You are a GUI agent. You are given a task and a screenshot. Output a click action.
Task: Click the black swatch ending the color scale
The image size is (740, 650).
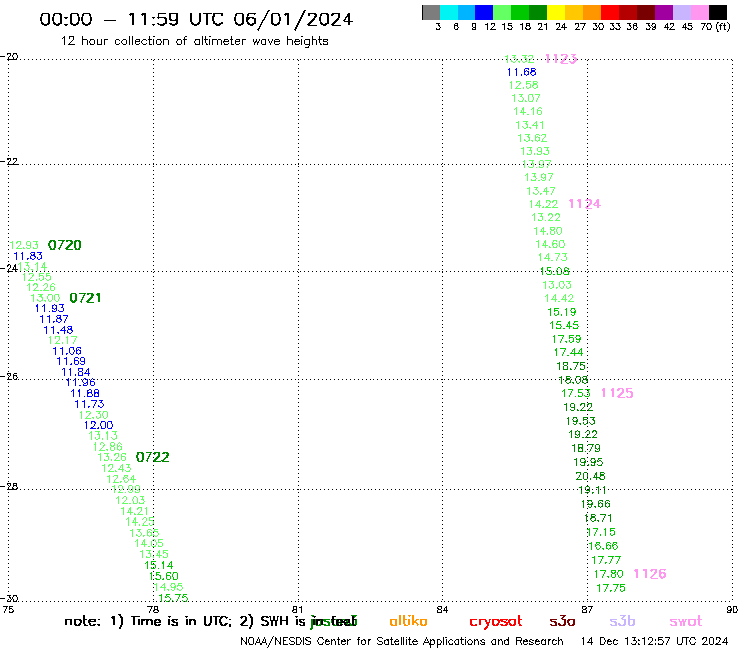(718, 12)
